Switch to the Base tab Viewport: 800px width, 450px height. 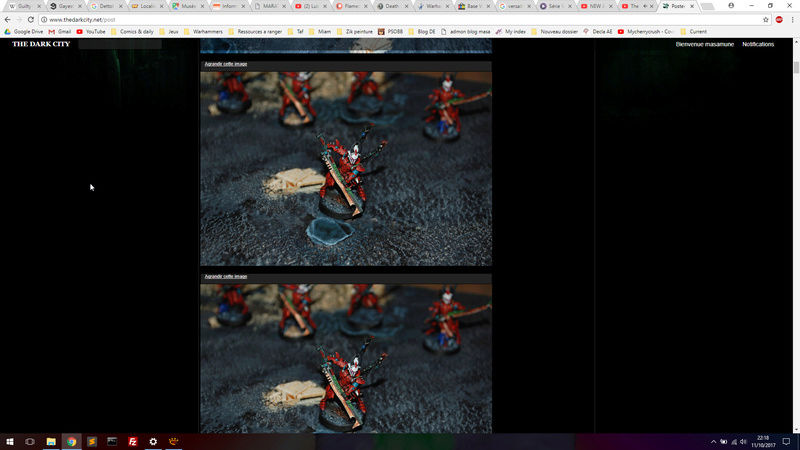[x=473, y=6]
